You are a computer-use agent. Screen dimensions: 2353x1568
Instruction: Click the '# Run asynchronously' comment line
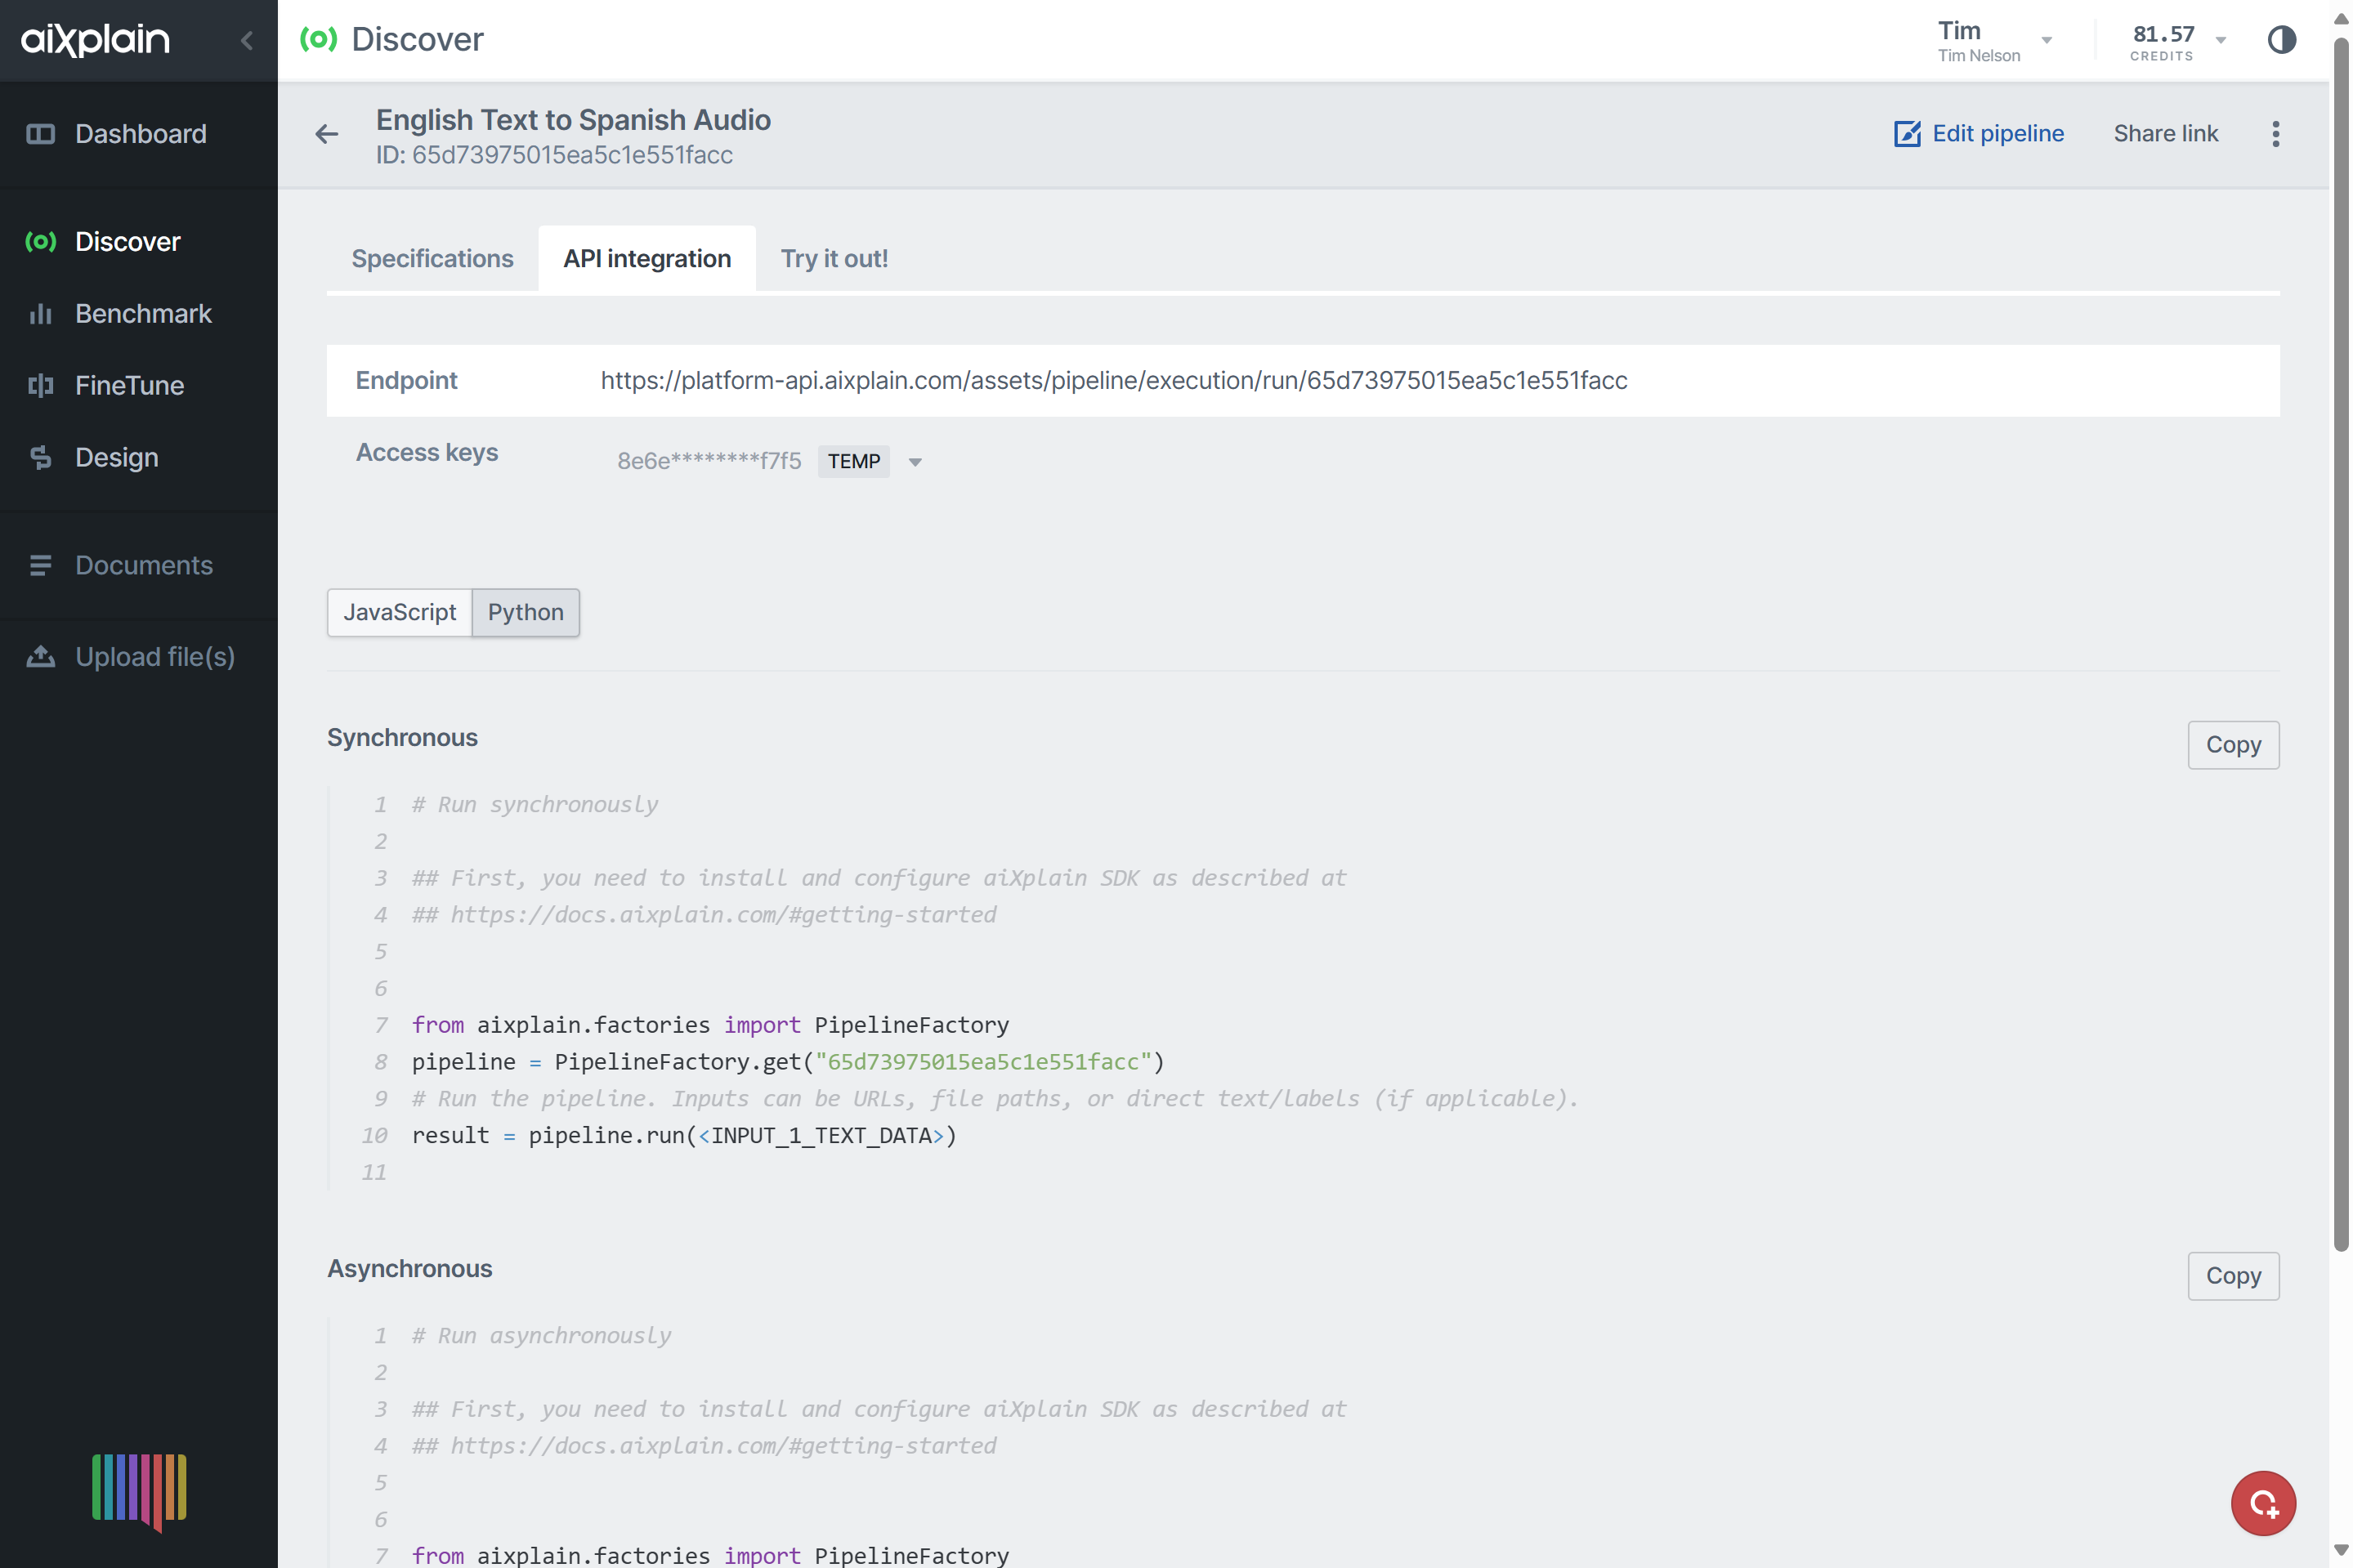tap(541, 1336)
